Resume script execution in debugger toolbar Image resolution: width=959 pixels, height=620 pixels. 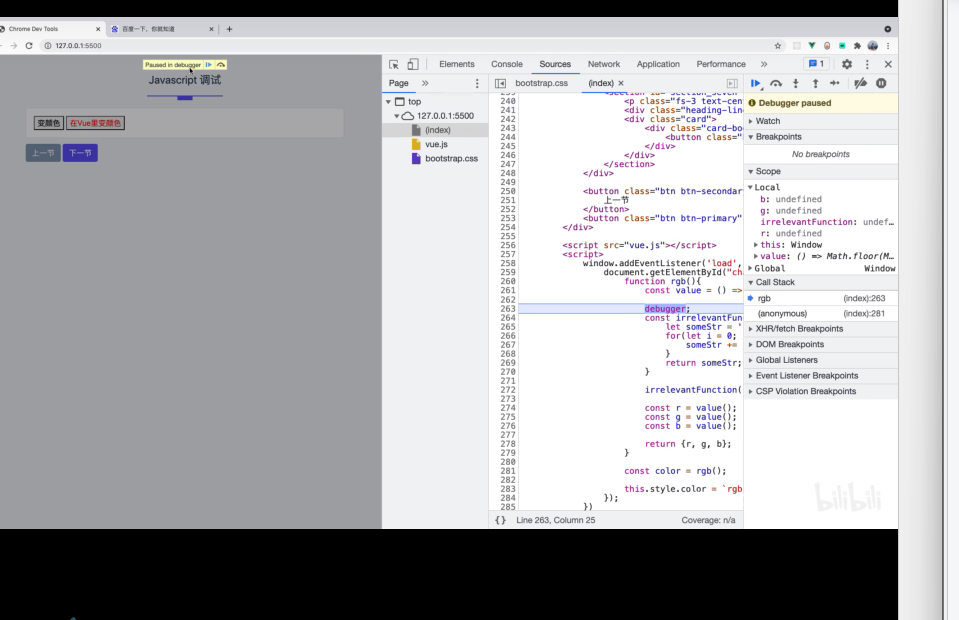tap(756, 83)
